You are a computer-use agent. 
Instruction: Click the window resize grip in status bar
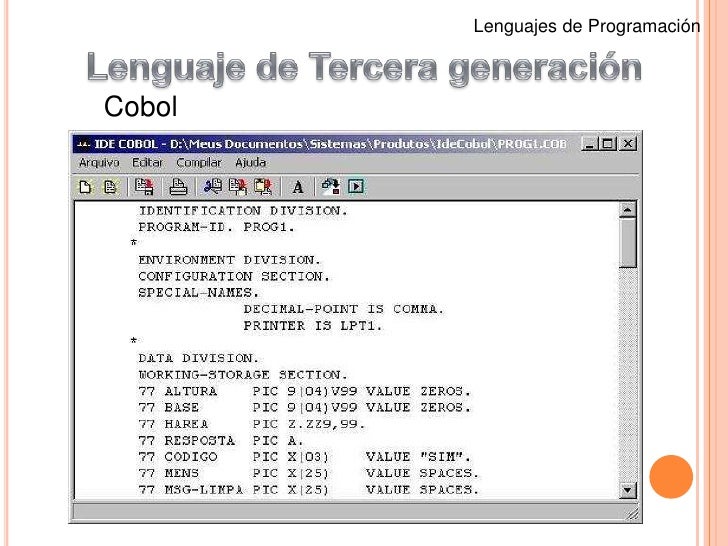point(632,513)
